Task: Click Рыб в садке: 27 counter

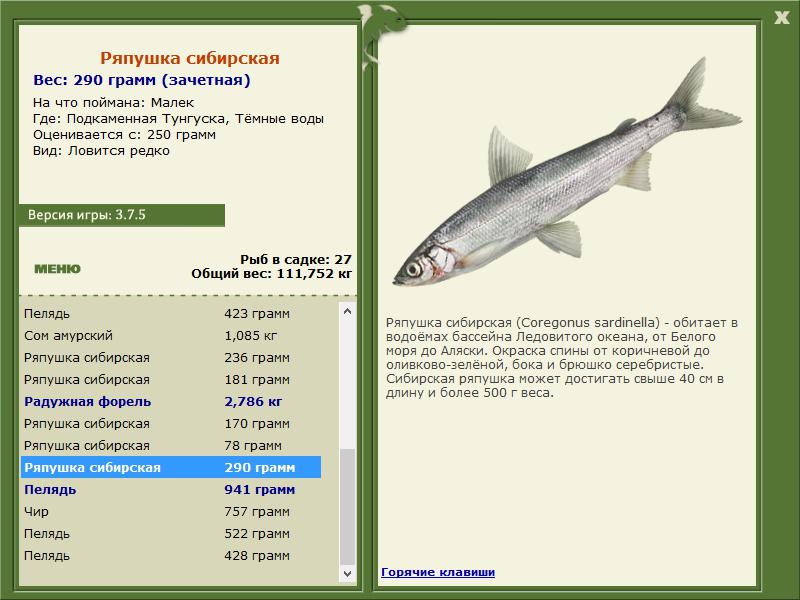Action: (296, 260)
